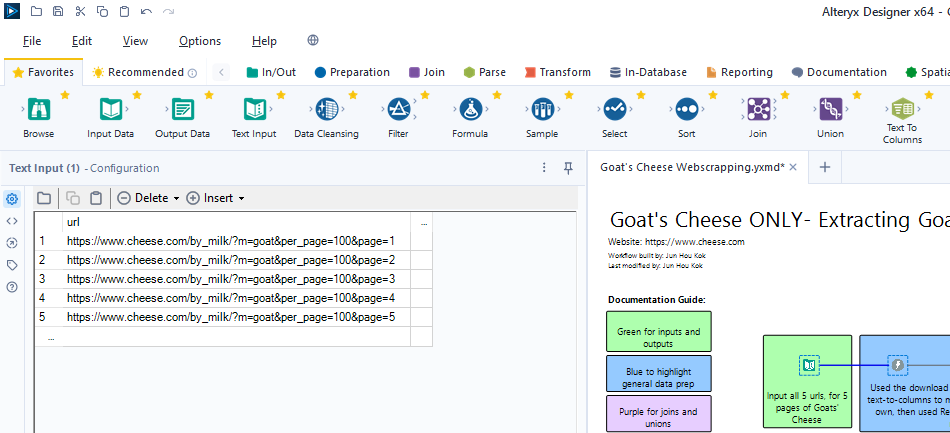Switch to the Parse tool category
The image size is (950, 433).
click(x=484, y=73)
